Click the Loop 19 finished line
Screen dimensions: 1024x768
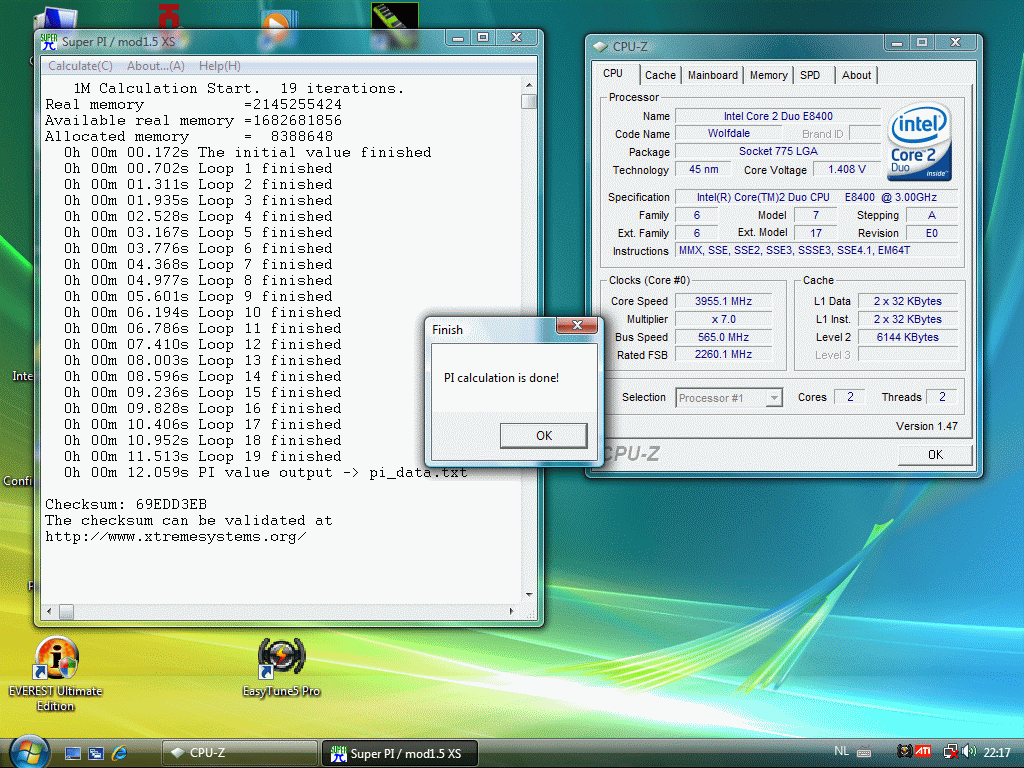pyautogui.click(x=202, y=456)
